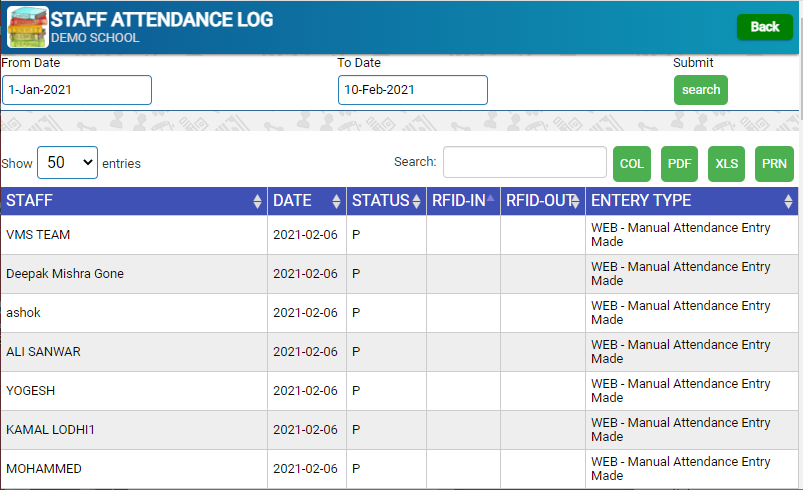Sort by STATUS column sort icon
The height and width of the screenshot is (490, 803).
(x=416, y=201)
